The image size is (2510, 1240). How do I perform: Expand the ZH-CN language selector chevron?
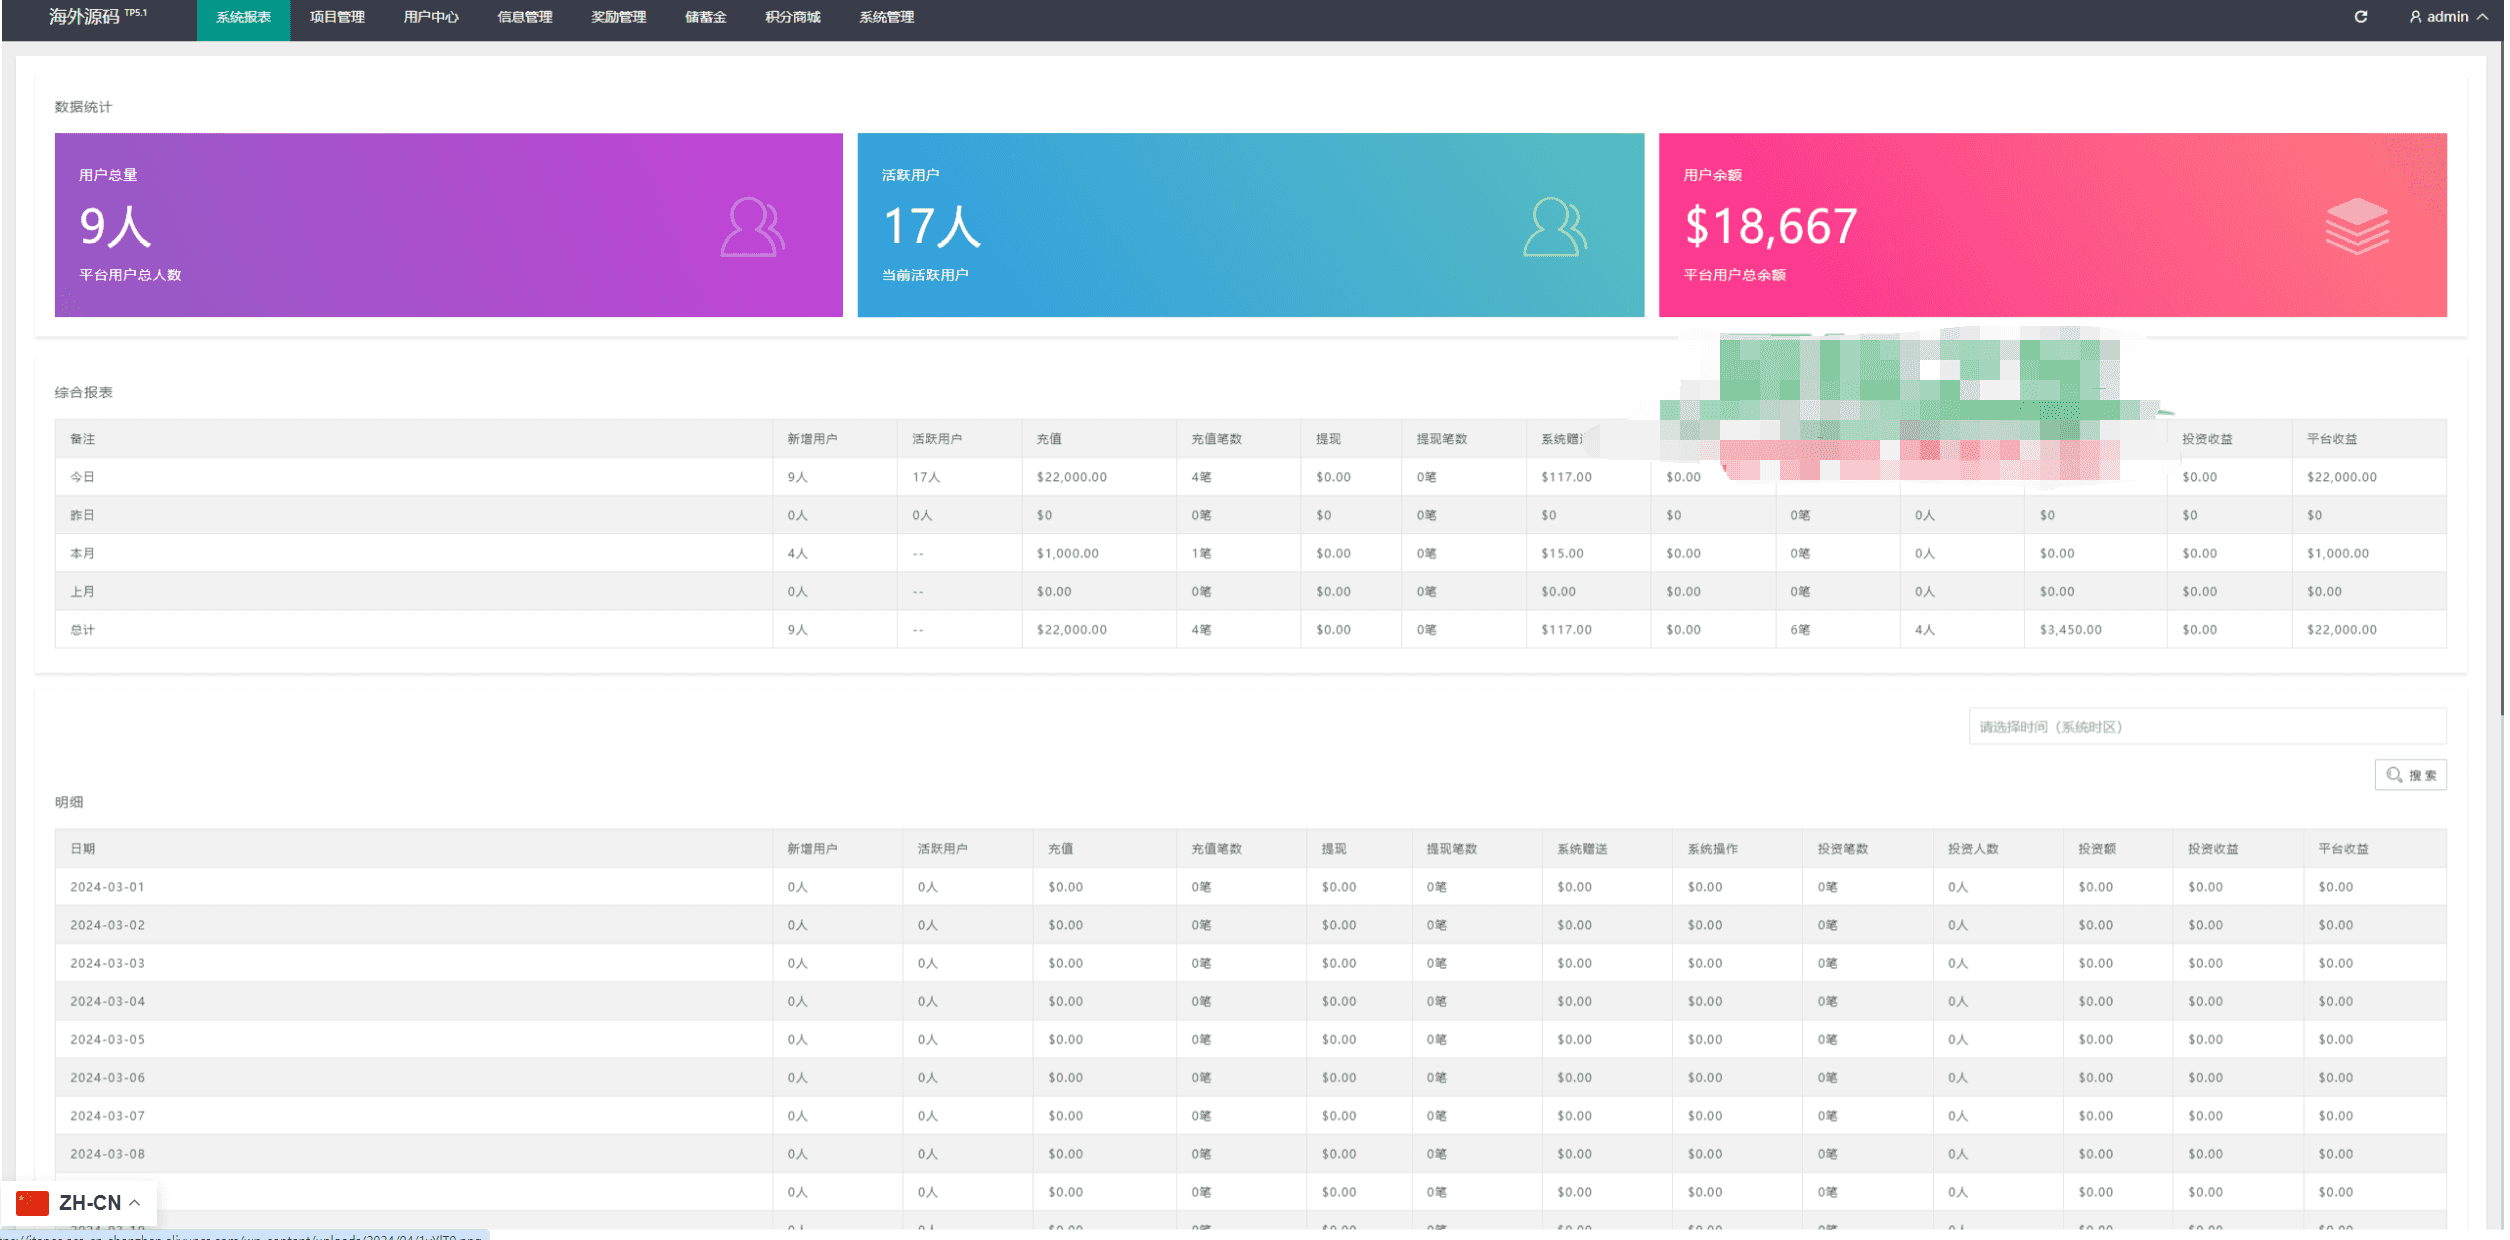click(135, 1203)
